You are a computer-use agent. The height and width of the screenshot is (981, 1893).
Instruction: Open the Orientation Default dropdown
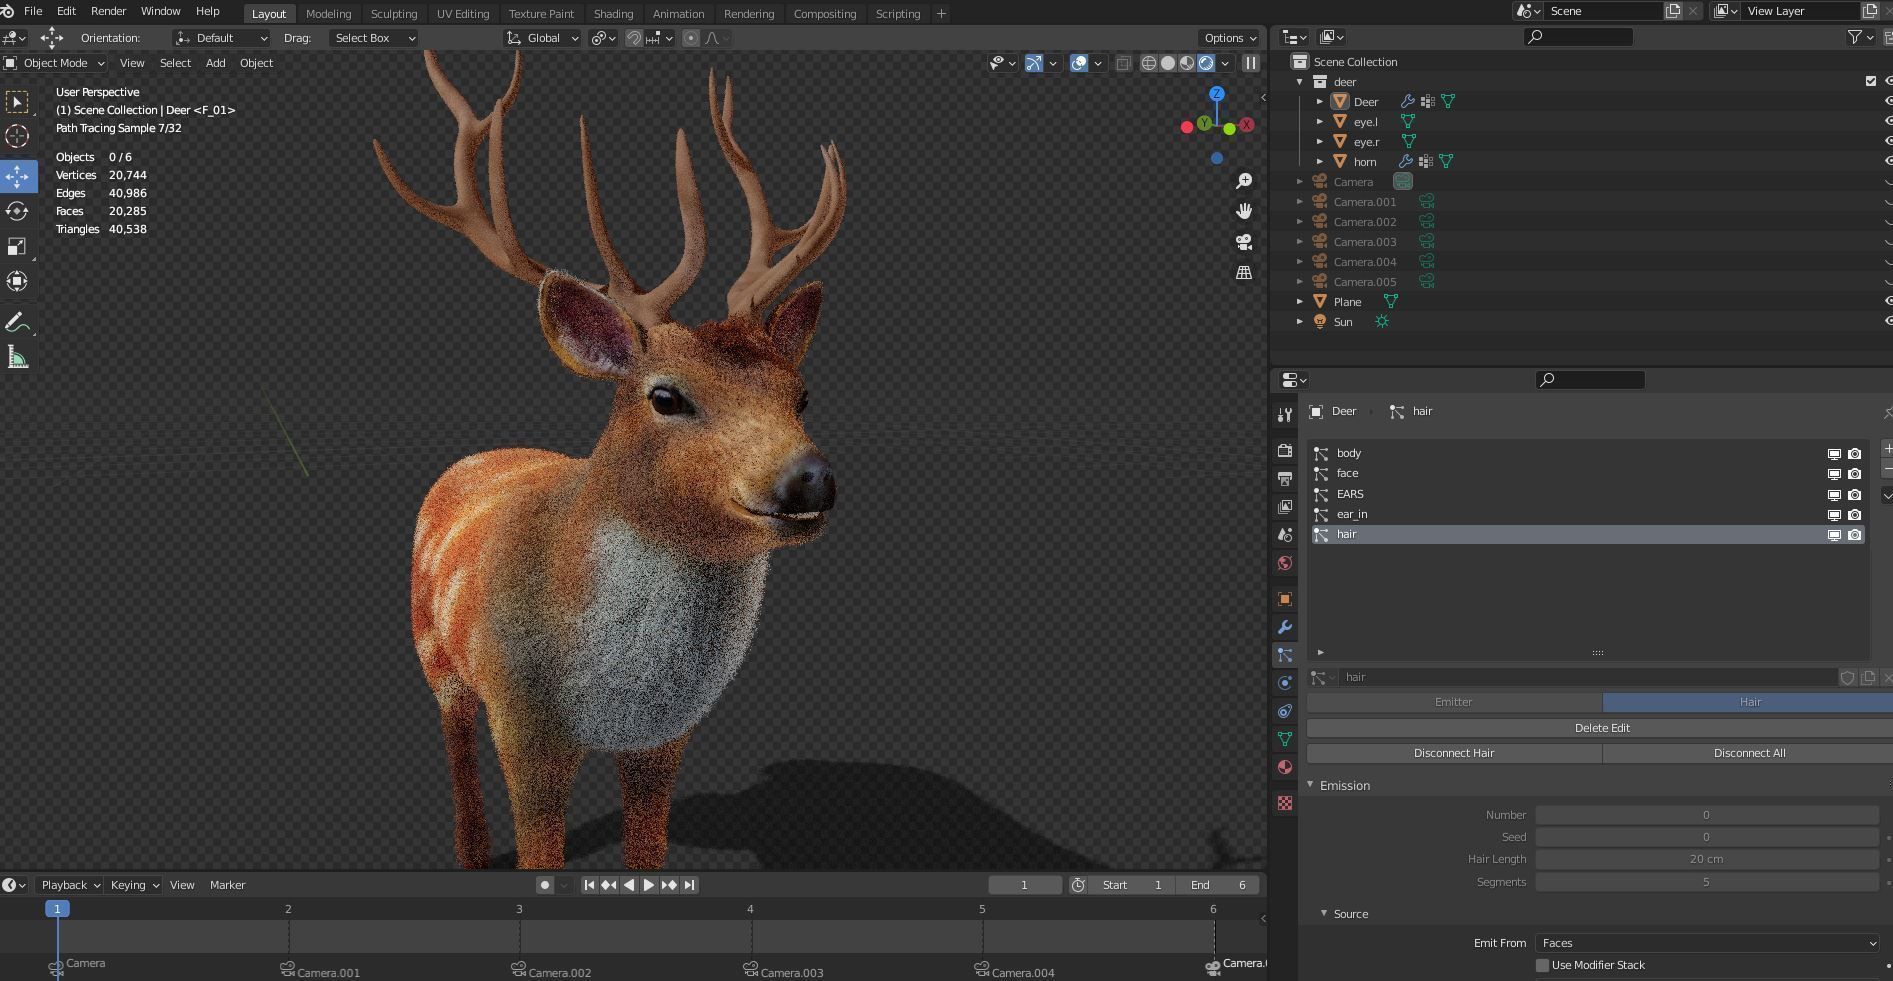[221, 38]
